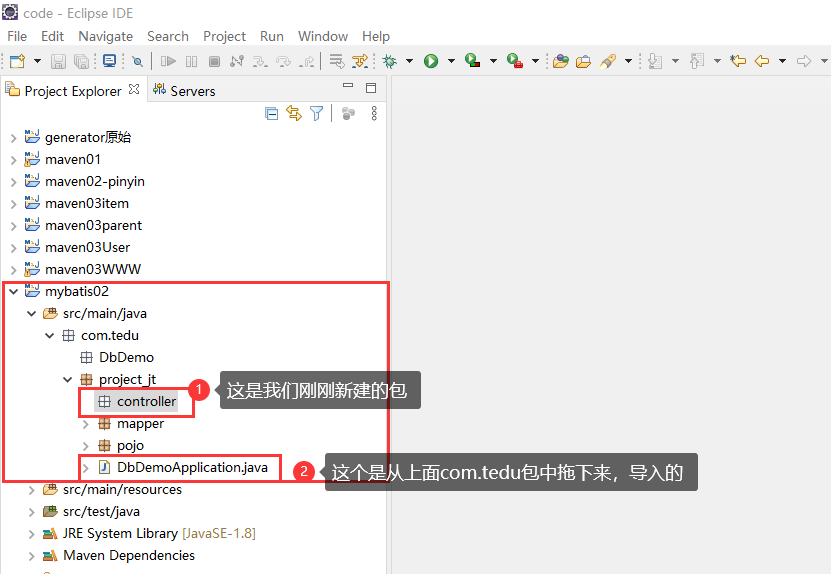Image resolution: width=831 pixels, height=574 pixels.
Task: Click the Last Edit Location icon
Action: [738, 61]
